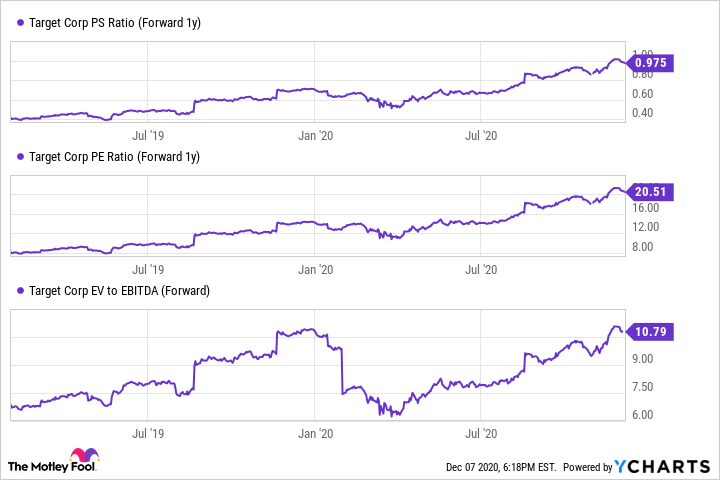Viewport: 720px width, 480px height.
Task: Click the Powered by text
Action: 587,467
